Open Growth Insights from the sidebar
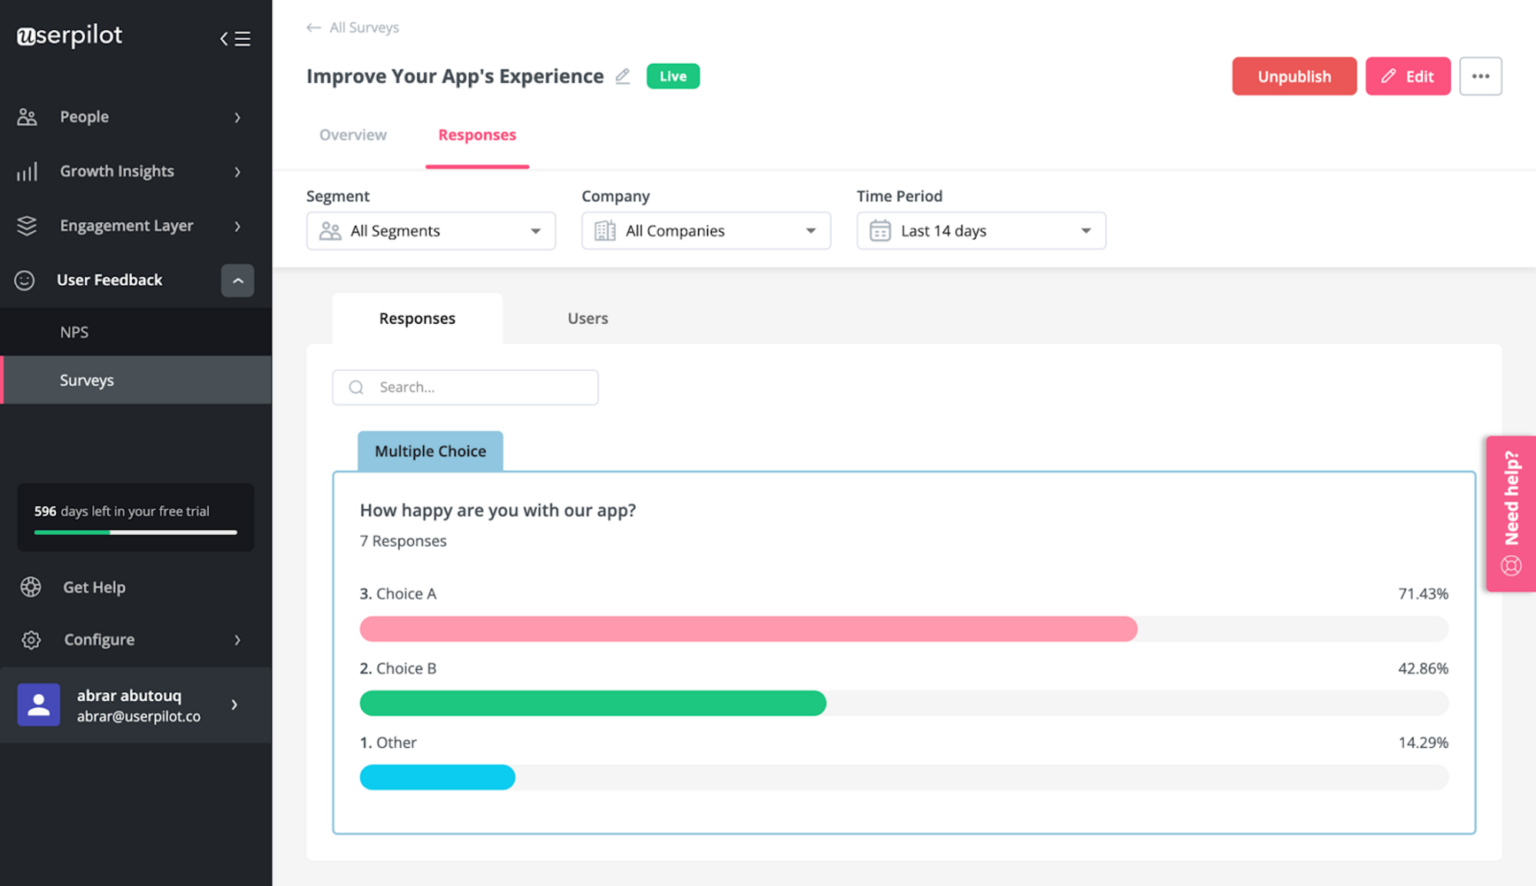The width and height of the screenshot is (1536, 886). coord(27,171)
